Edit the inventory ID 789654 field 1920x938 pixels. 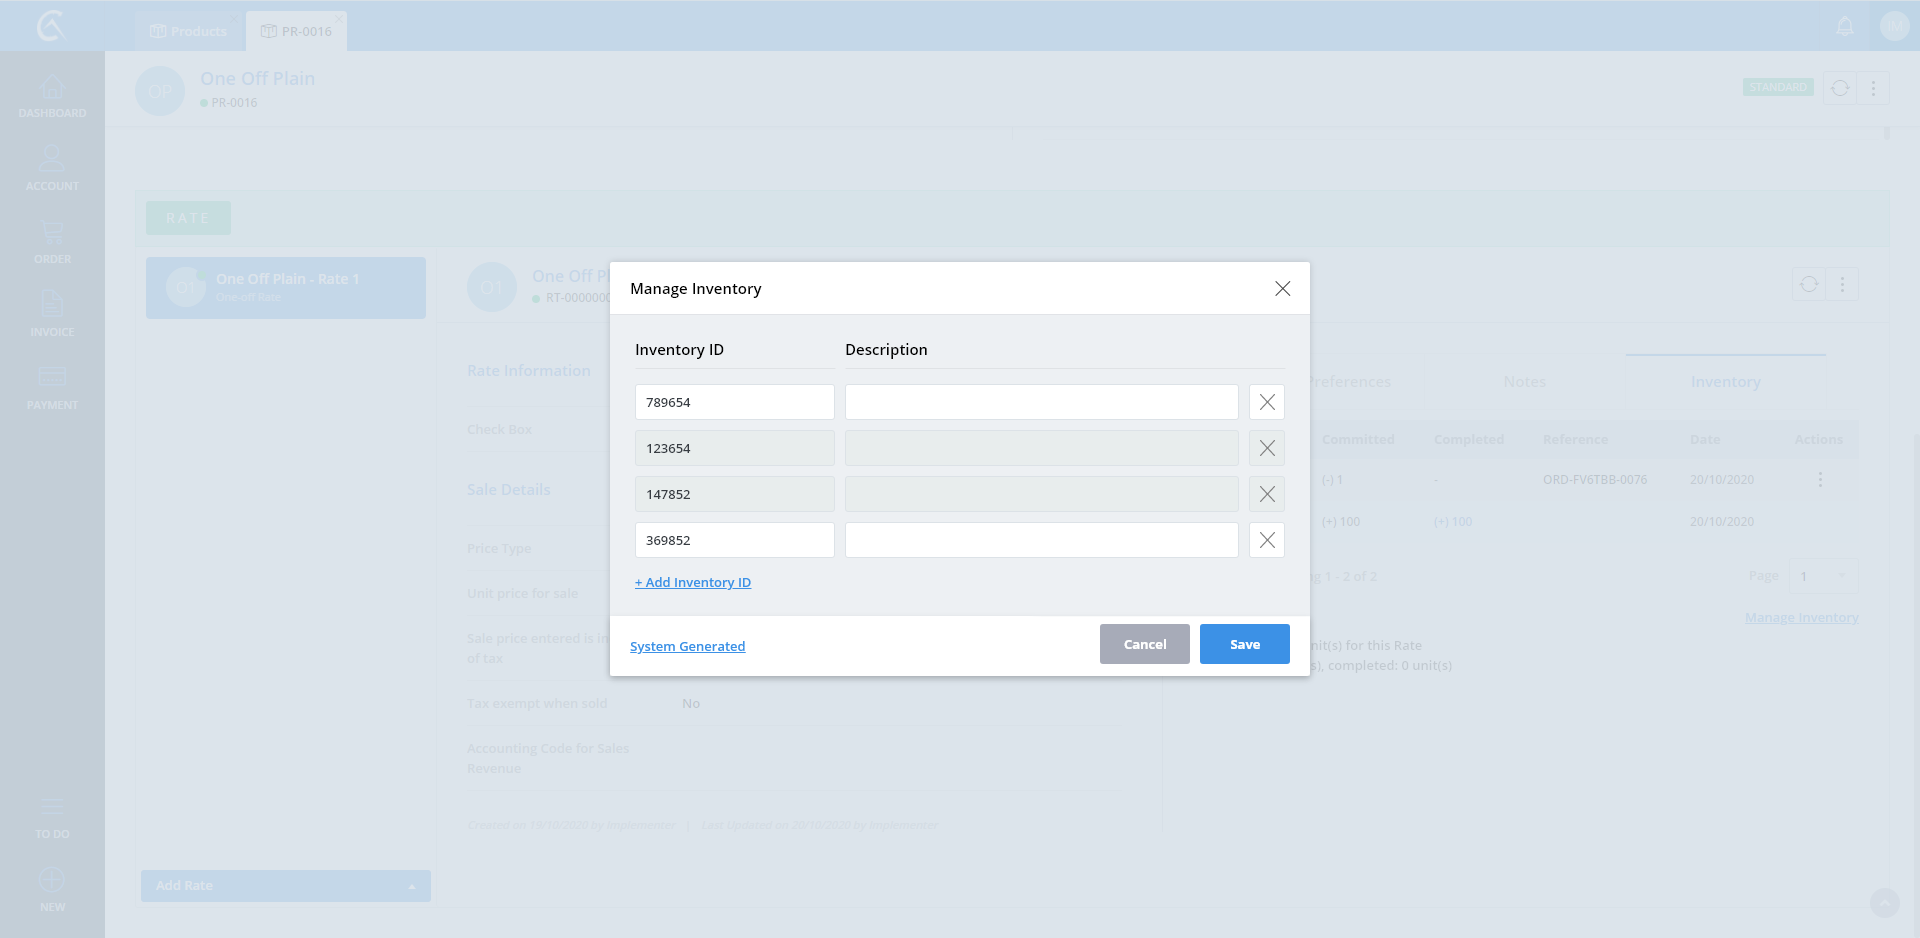click(734, 402)
